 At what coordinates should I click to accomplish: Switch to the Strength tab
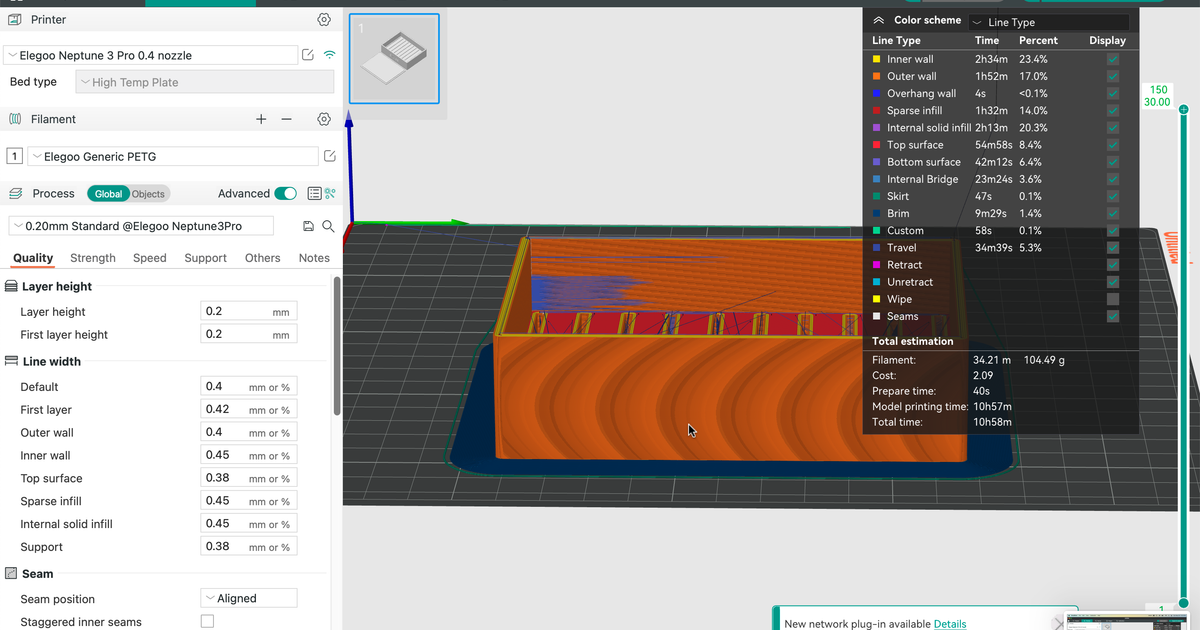(93, 258)
